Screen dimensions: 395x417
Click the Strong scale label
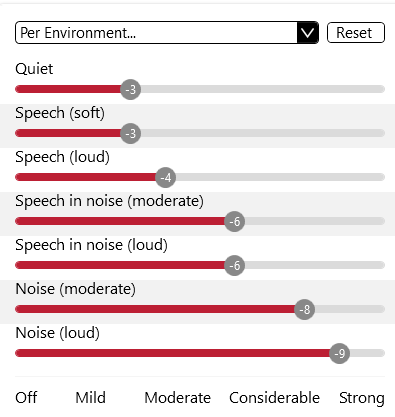362,398
